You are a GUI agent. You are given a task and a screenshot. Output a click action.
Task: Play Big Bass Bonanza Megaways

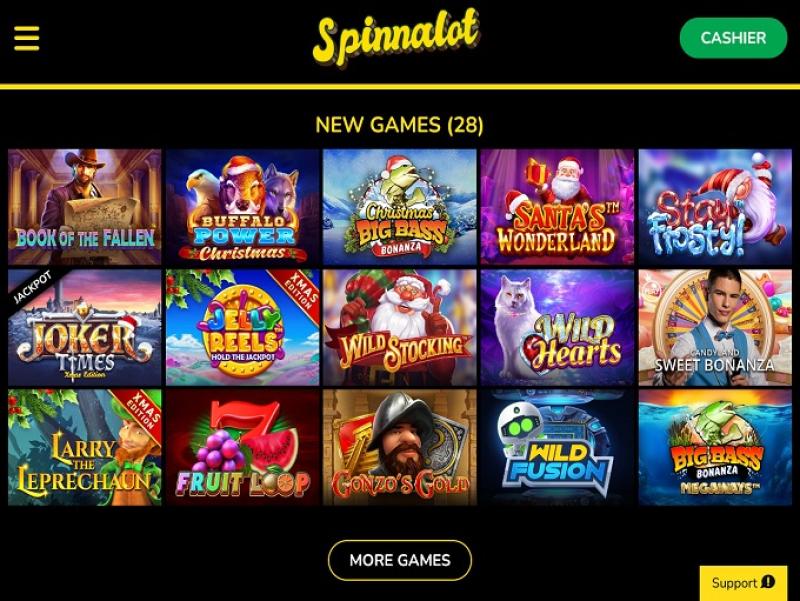coord(715,447)
